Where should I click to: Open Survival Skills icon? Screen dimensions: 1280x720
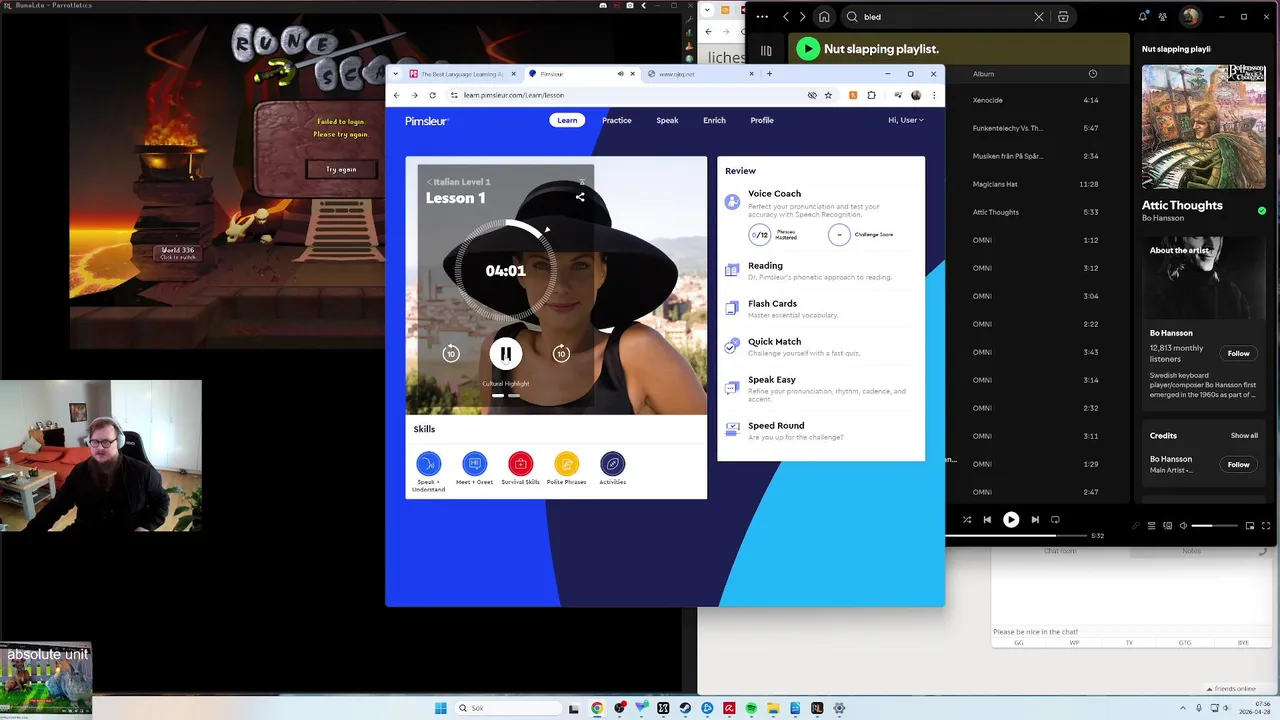(520, 464)
